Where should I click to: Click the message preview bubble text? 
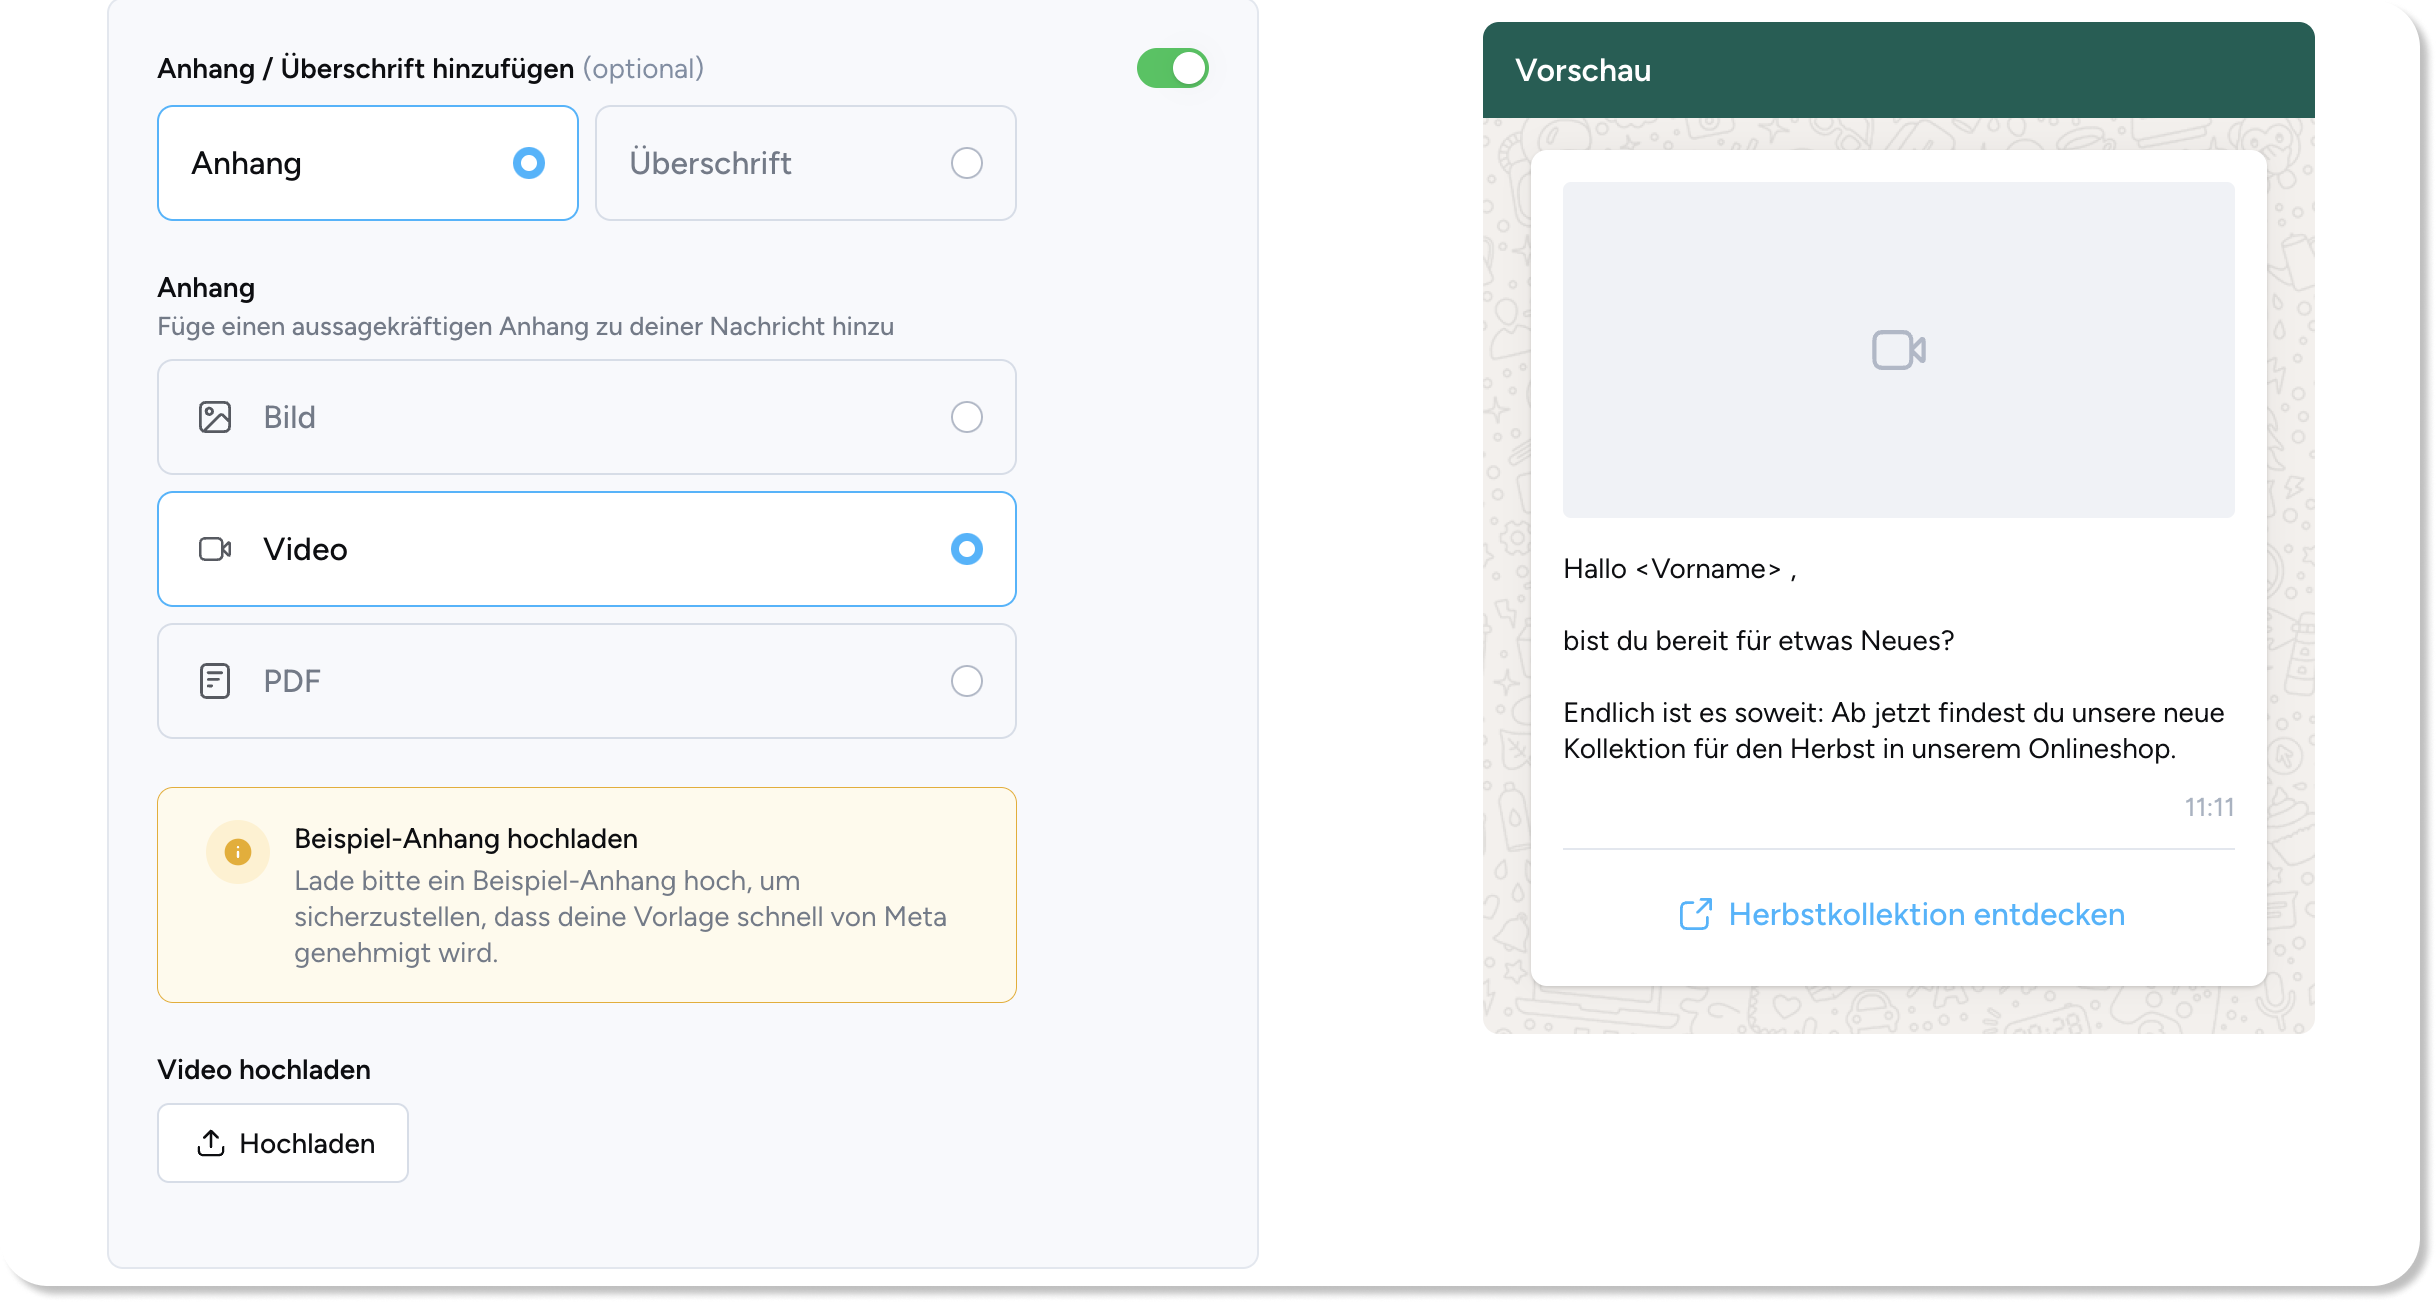[1890, 660]
